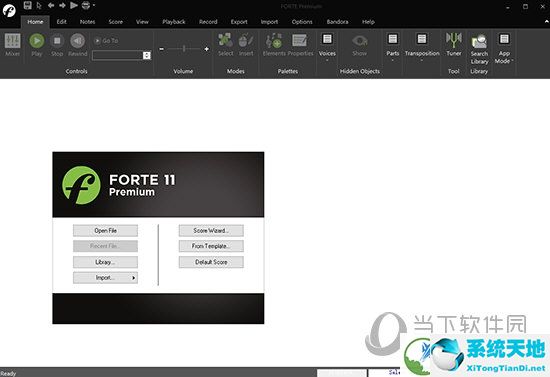Open the Bandora ribbon tab
The height and width of the screenshot is (377, 550).
tap(337, 22)
